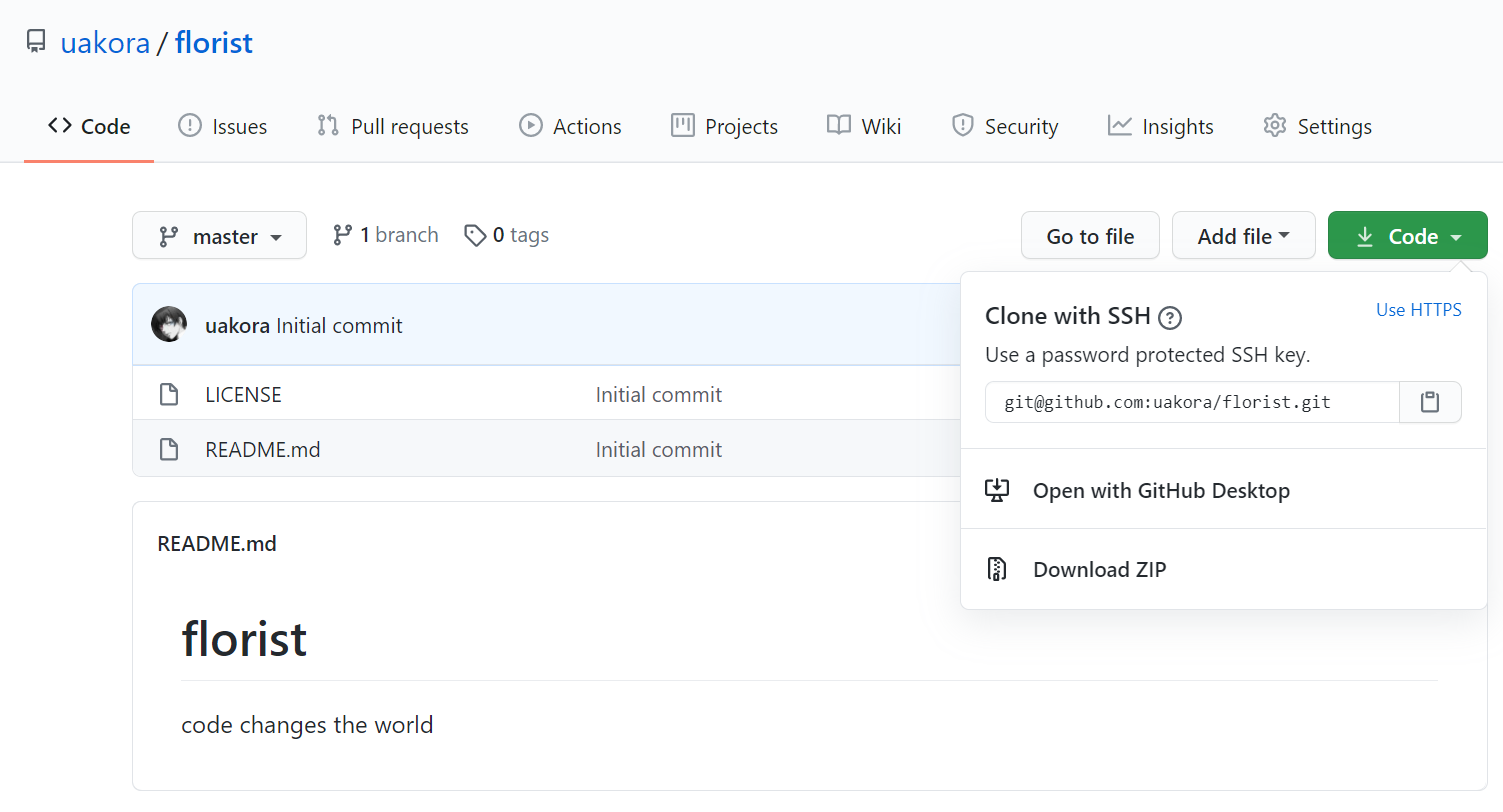Expand the master branch dropdown

(219, 236)
